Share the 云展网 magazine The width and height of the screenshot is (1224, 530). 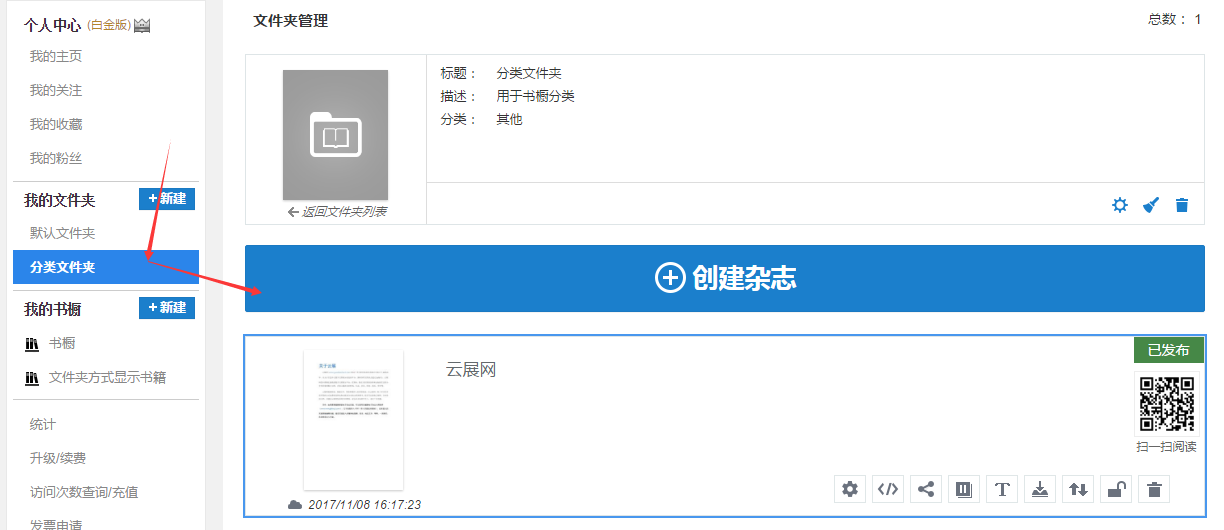(926, 489)
